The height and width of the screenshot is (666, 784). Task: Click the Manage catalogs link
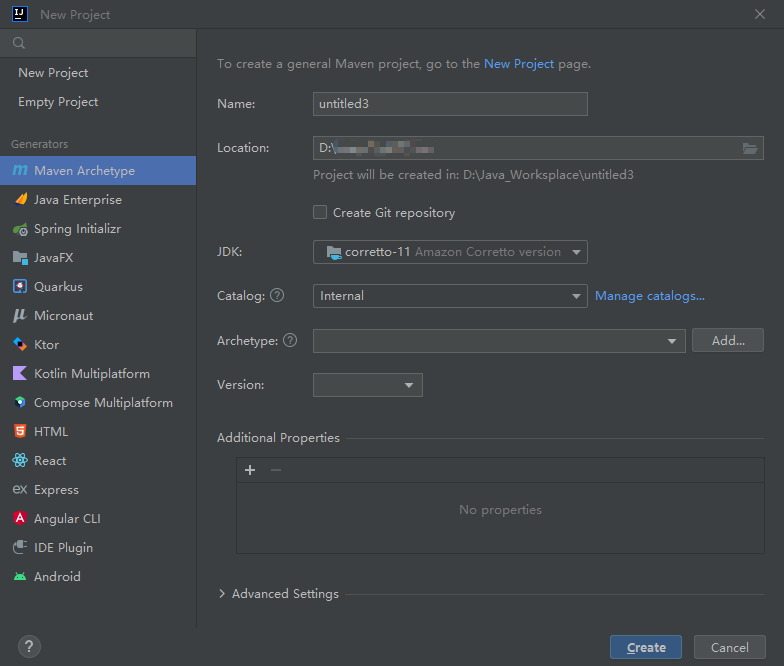pos(650,296)
